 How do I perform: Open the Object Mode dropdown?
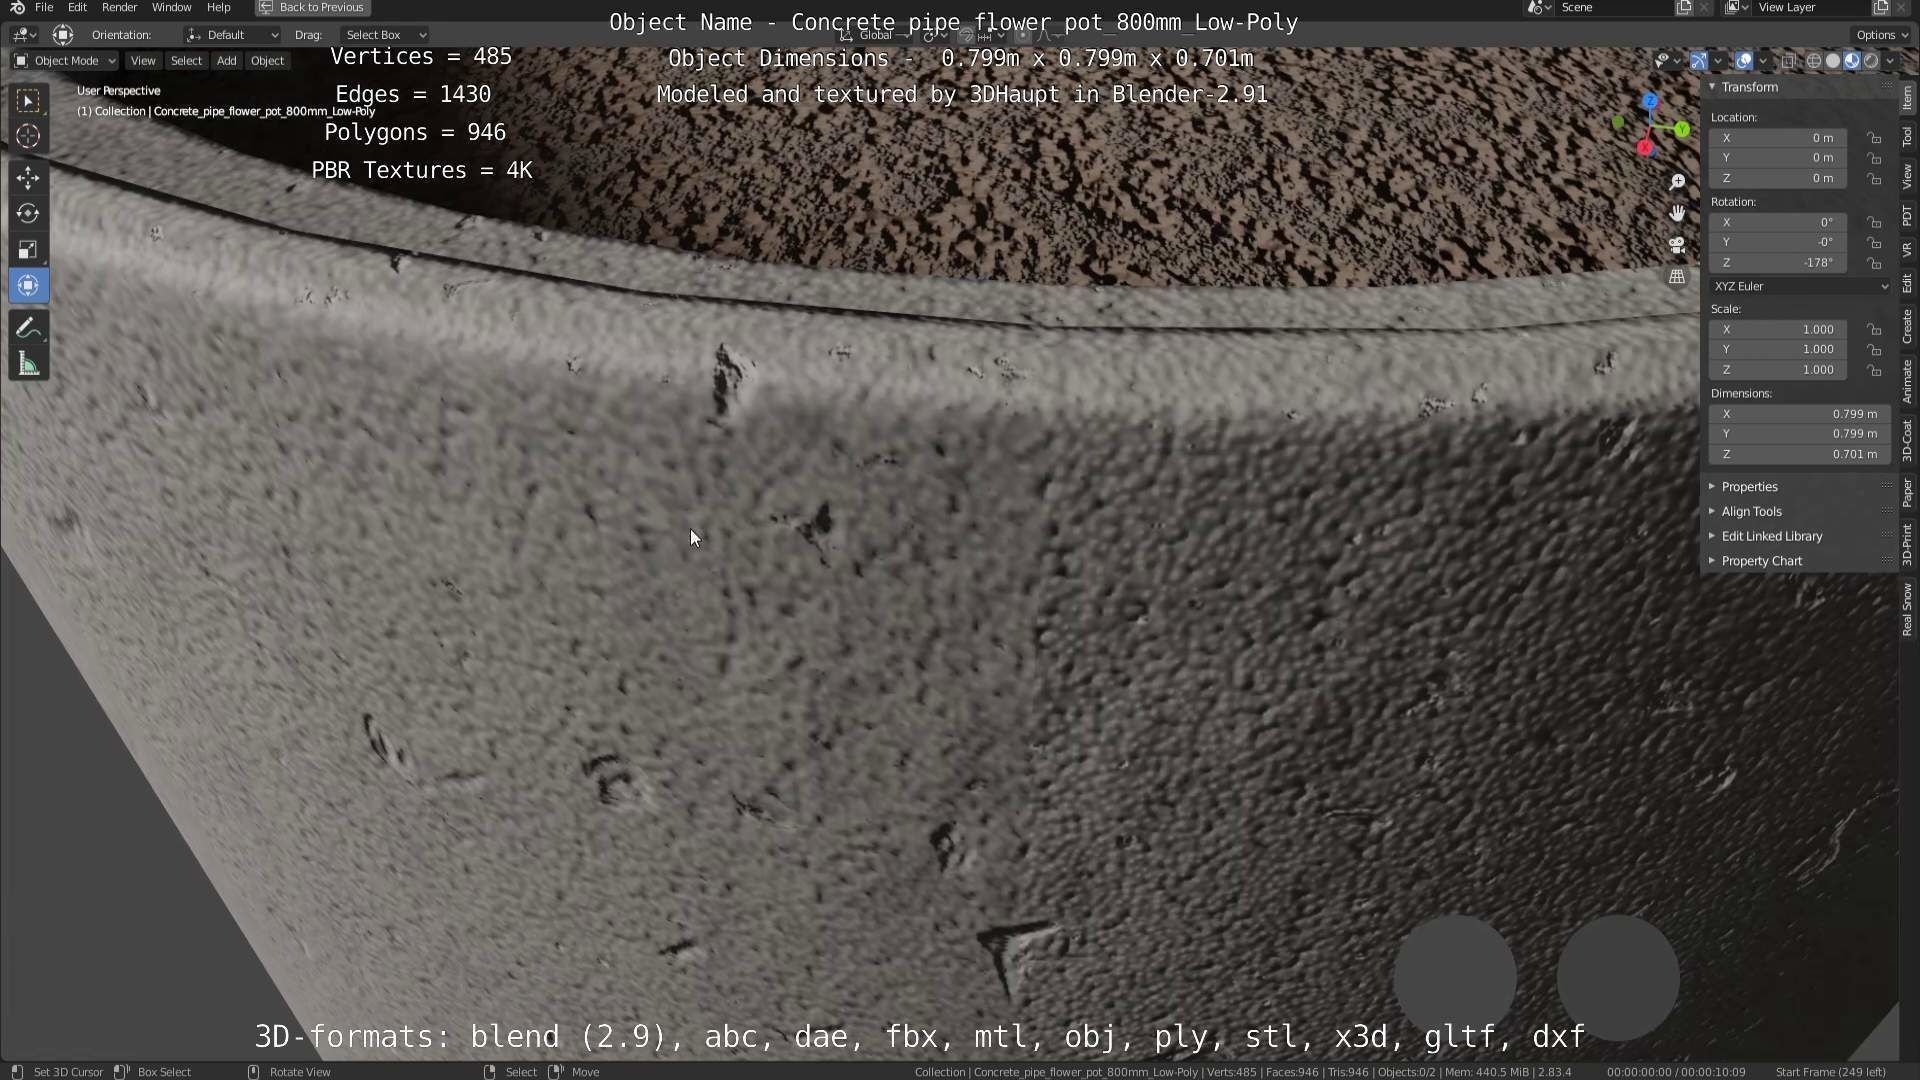(65, 61)
